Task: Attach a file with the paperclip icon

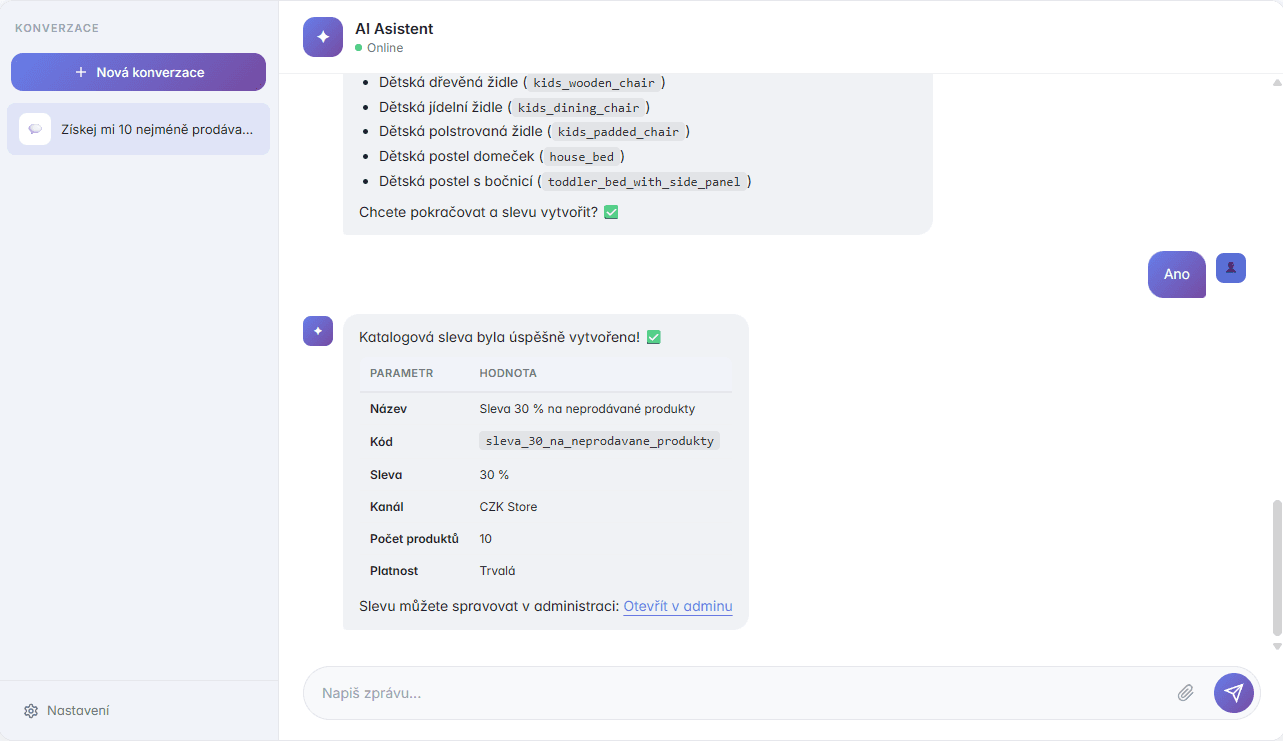Action: click(x=1185, y=692)
